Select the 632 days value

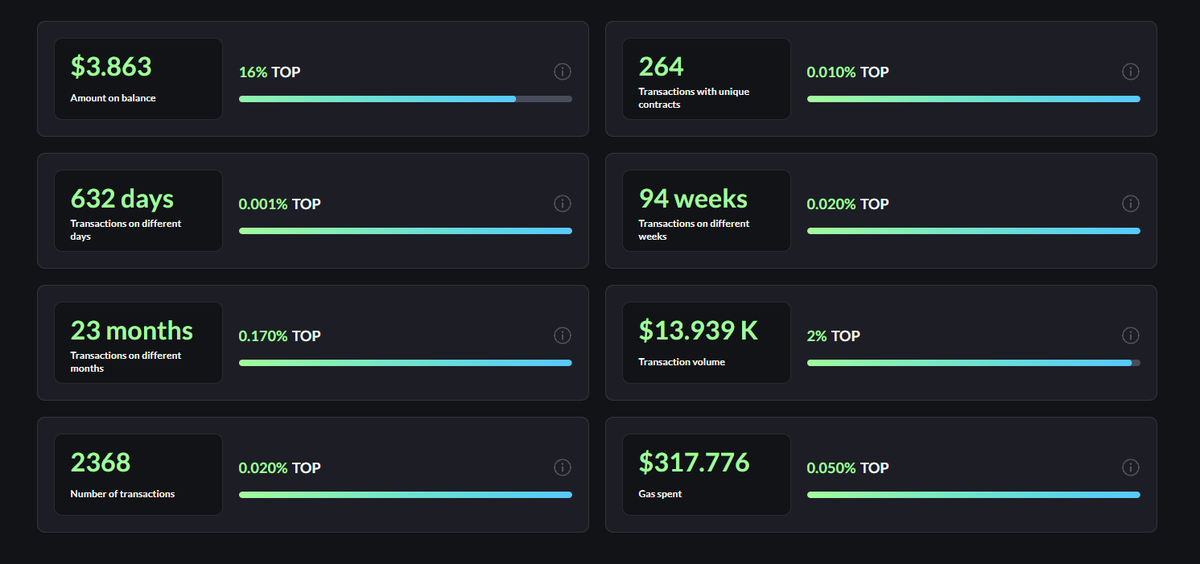click(122, 199)
